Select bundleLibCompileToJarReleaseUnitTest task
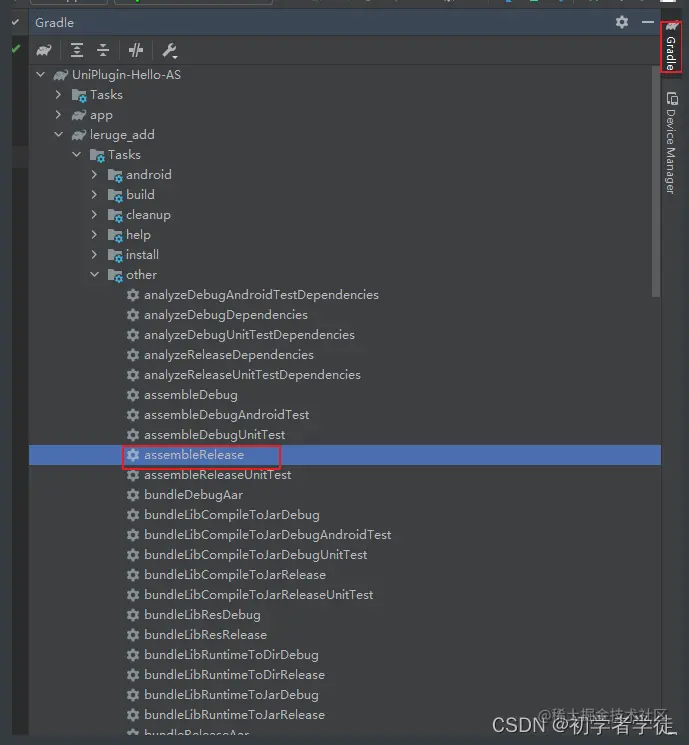 (x=258, y=595)
